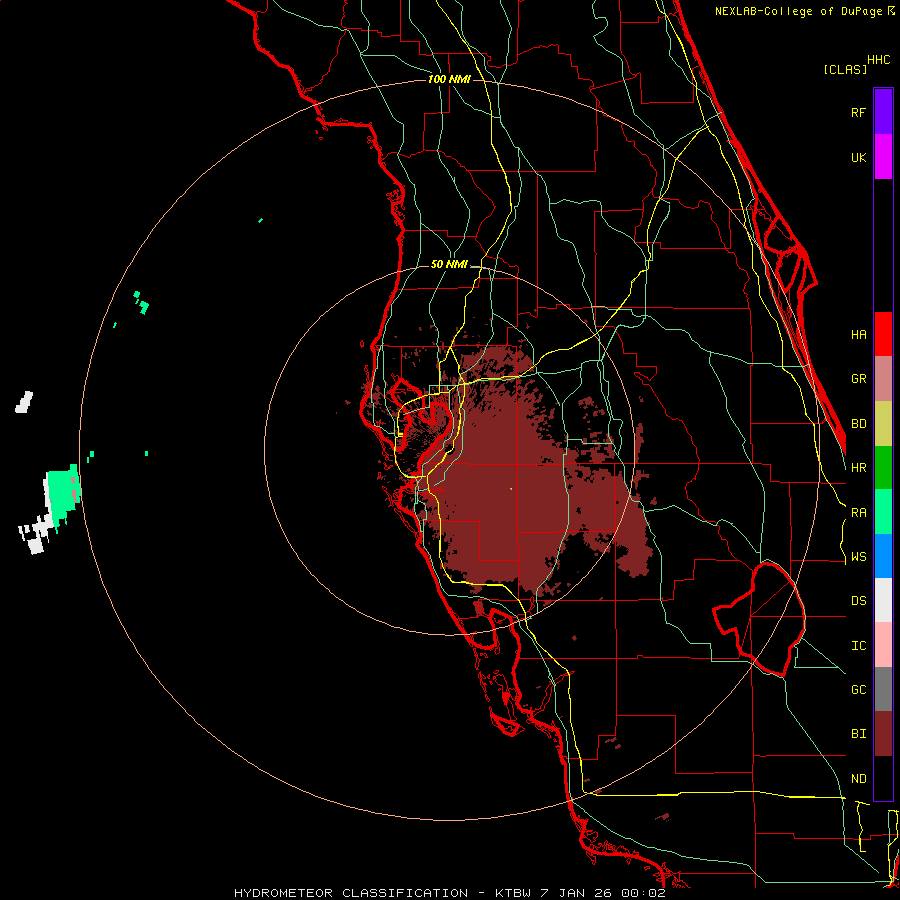Select the gray GC legend swatch

point(883,689)
